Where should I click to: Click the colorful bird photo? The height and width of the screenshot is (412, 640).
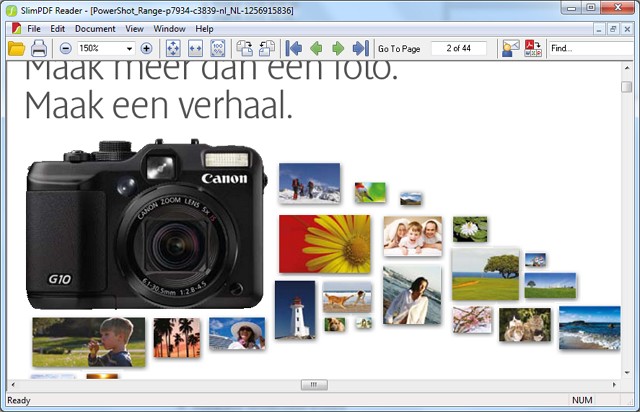(370, 192)
